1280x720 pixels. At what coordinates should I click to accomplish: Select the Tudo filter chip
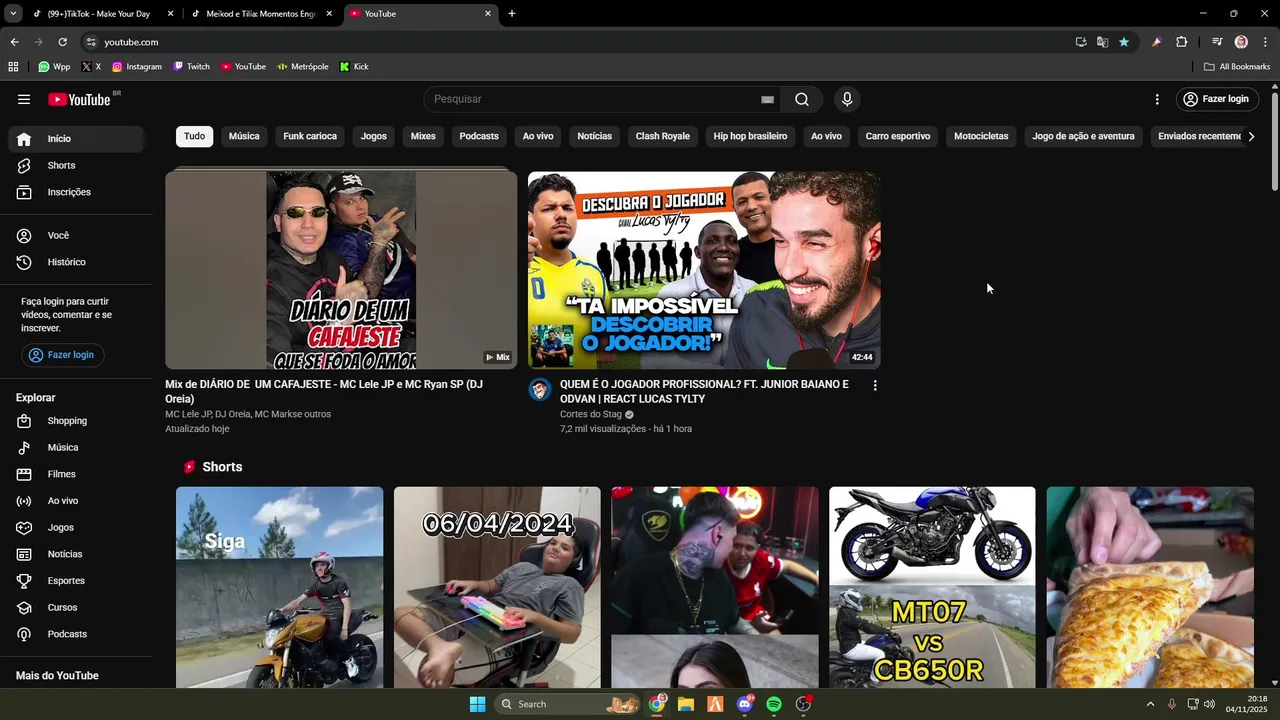click(x=194, y=136)
